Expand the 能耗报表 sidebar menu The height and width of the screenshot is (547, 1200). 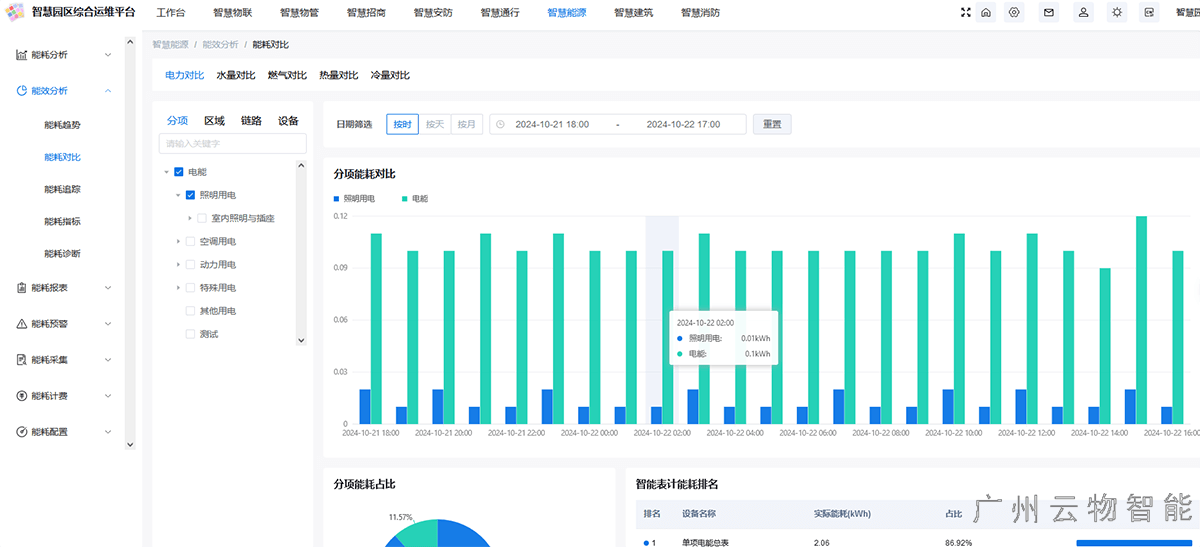108,288
